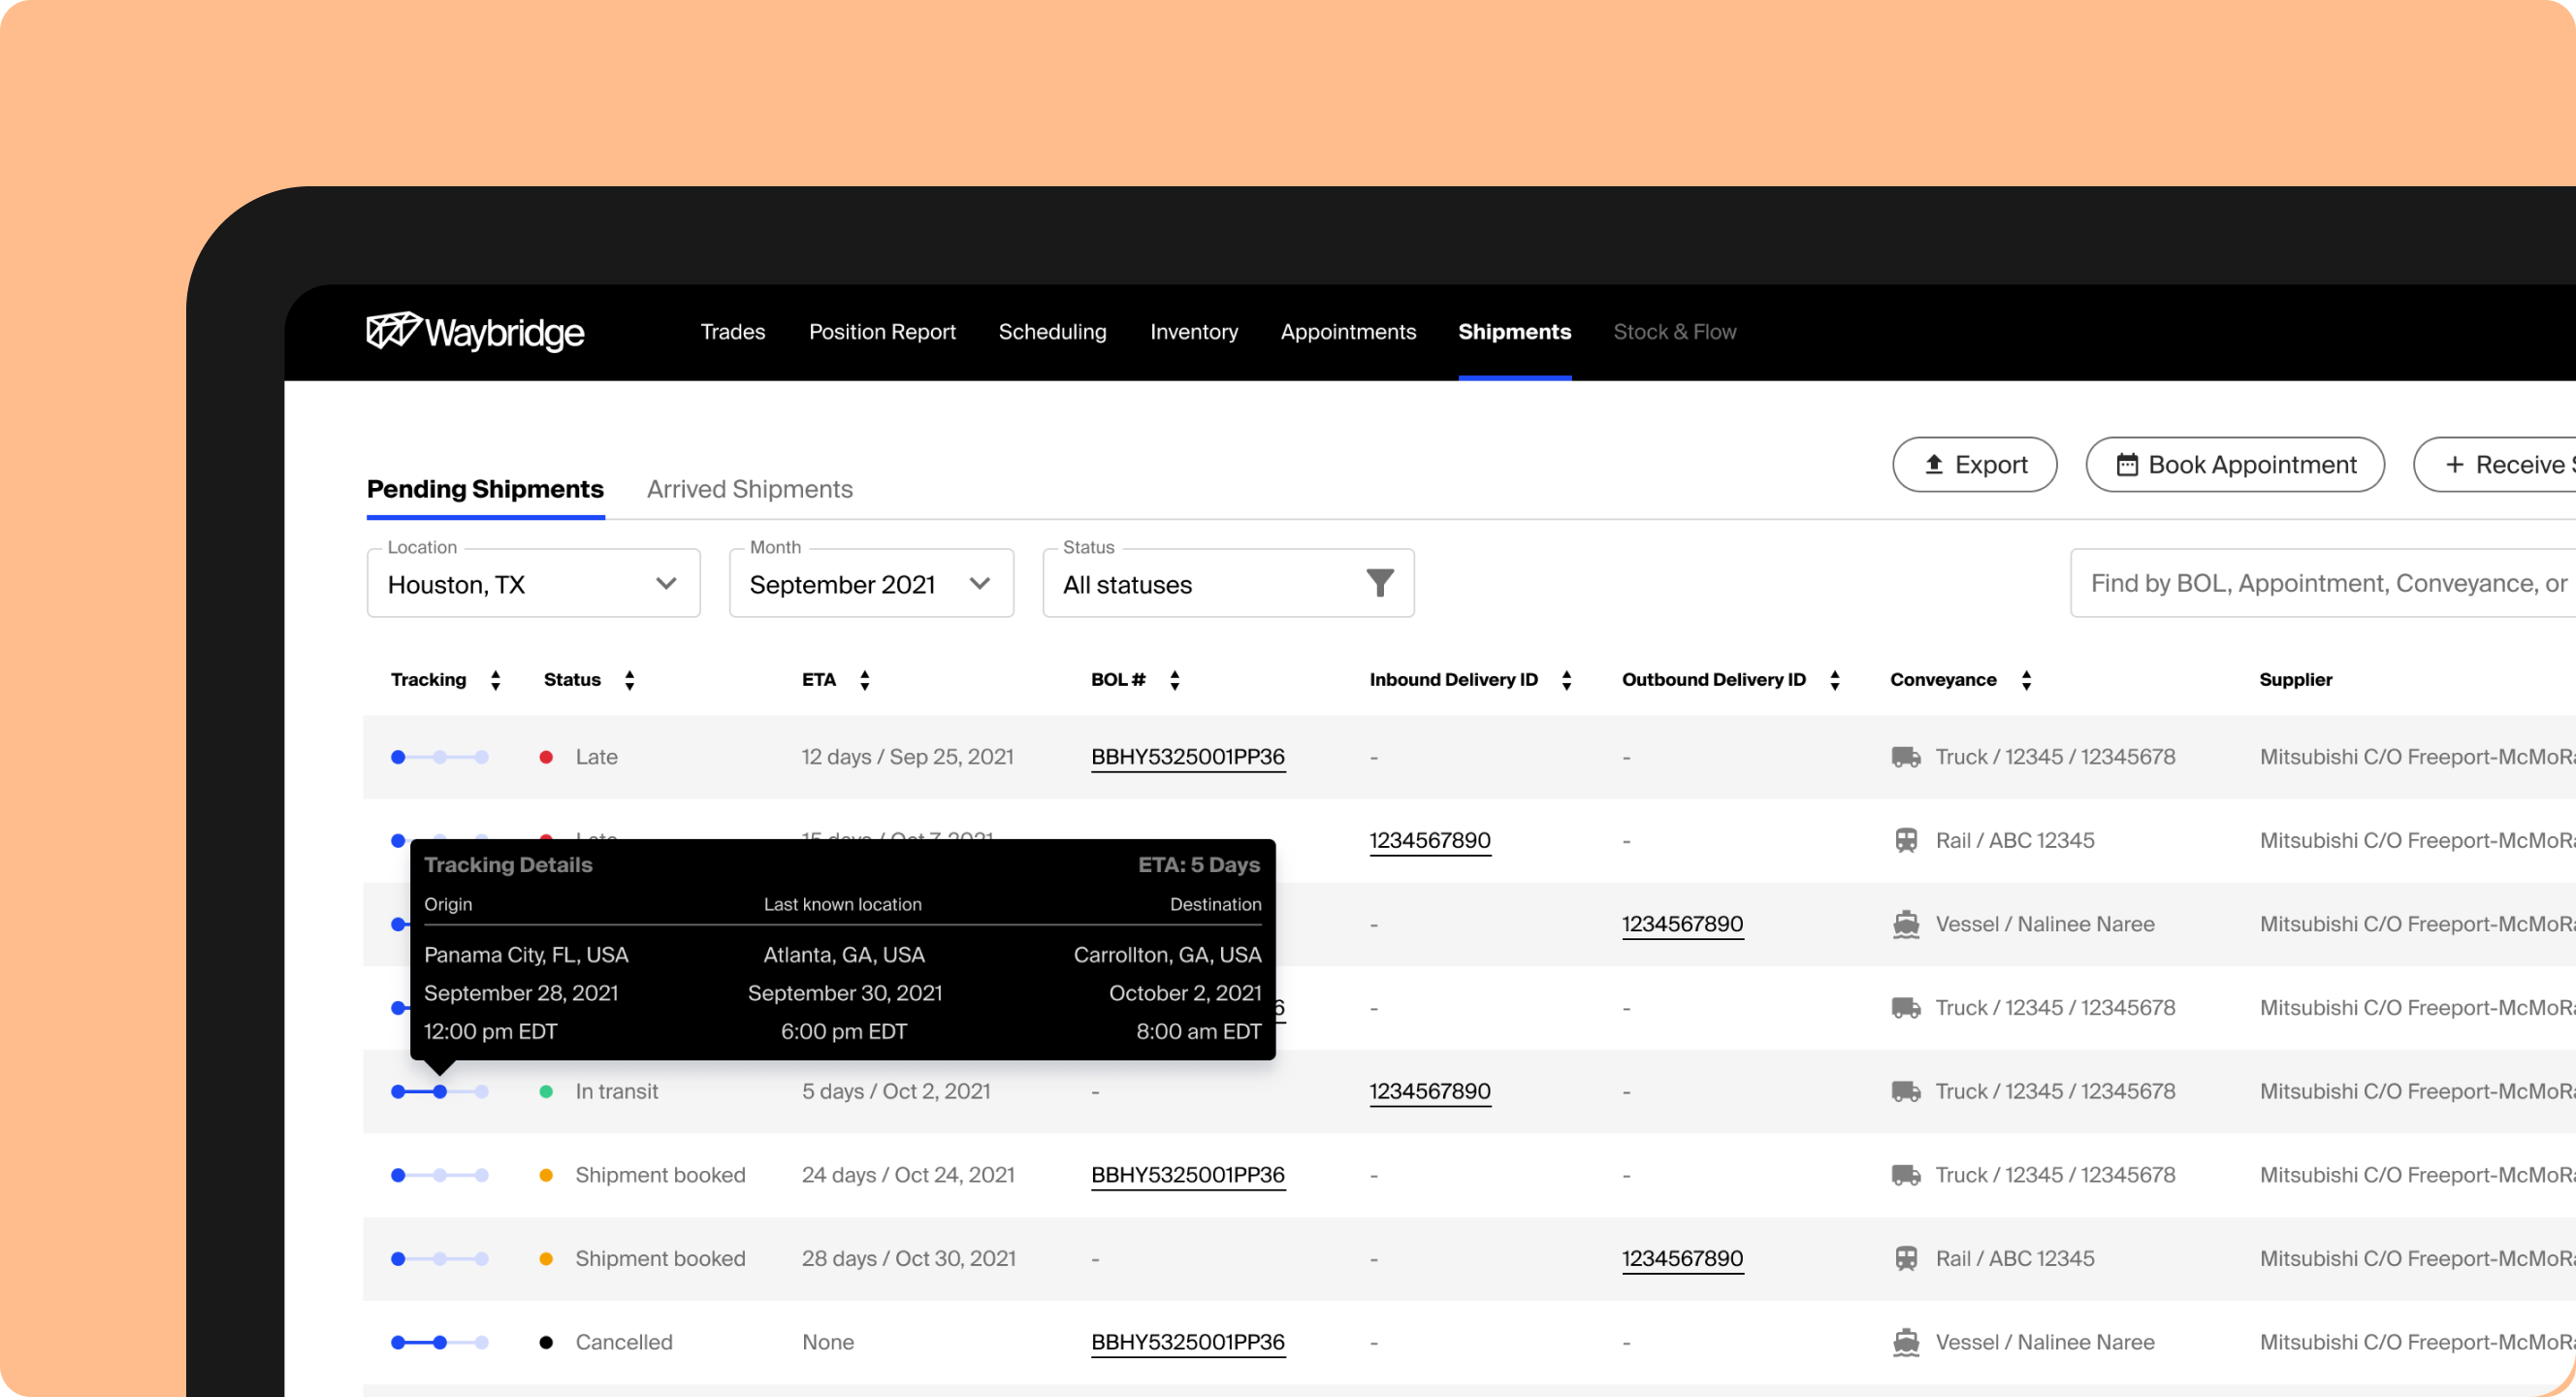This screenshot has height=1397, width=2576.
Task: Click the Export button
Action: (x=1974, y=465)
